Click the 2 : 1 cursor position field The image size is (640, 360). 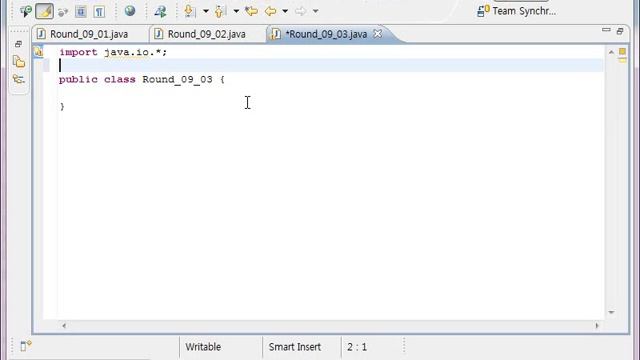[357, 347]
